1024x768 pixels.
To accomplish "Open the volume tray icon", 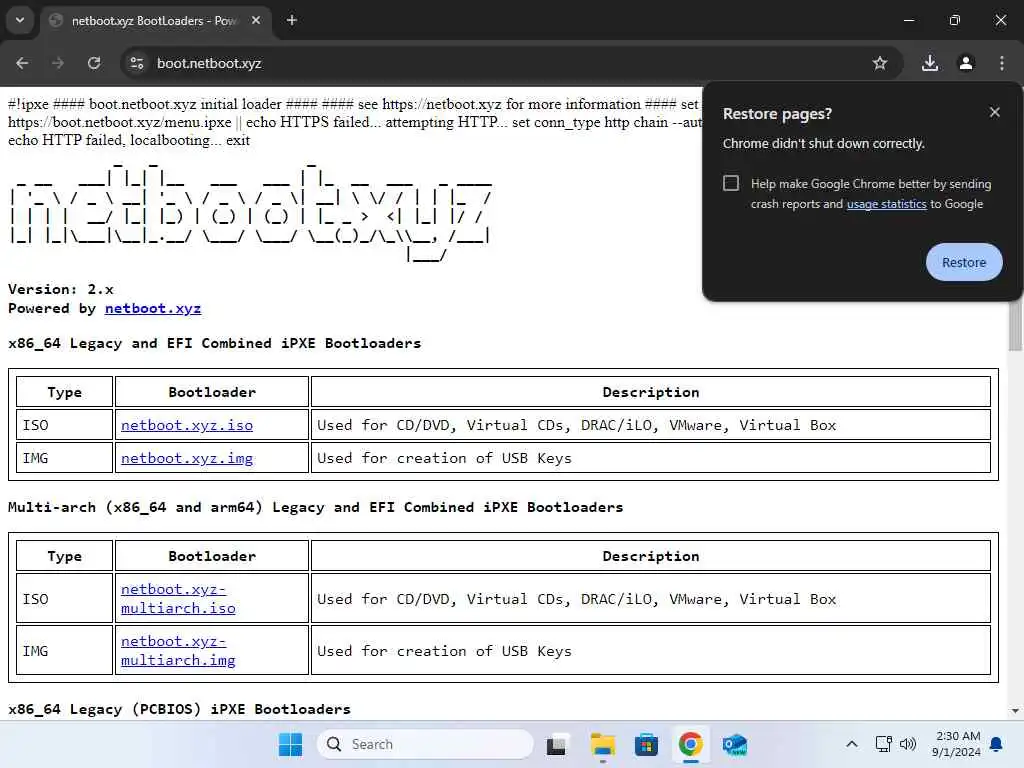I will tap(908, 744).
